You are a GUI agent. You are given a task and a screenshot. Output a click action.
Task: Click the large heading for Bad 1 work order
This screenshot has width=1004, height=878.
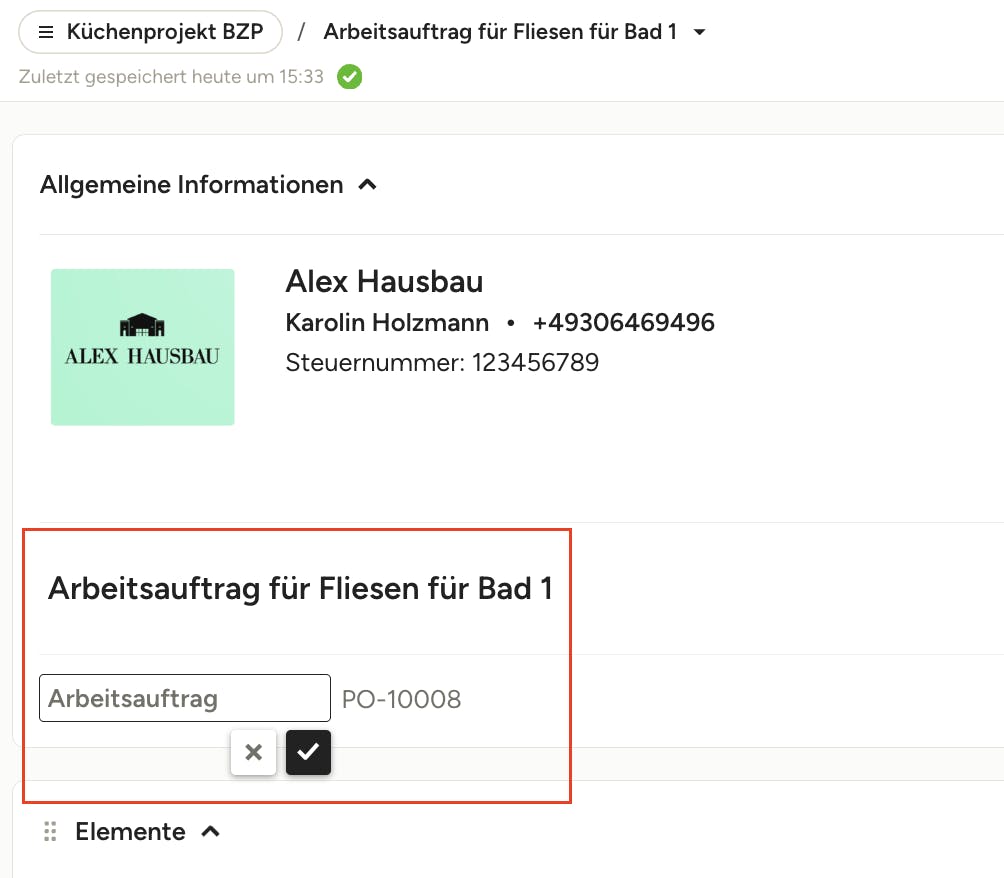300,588
